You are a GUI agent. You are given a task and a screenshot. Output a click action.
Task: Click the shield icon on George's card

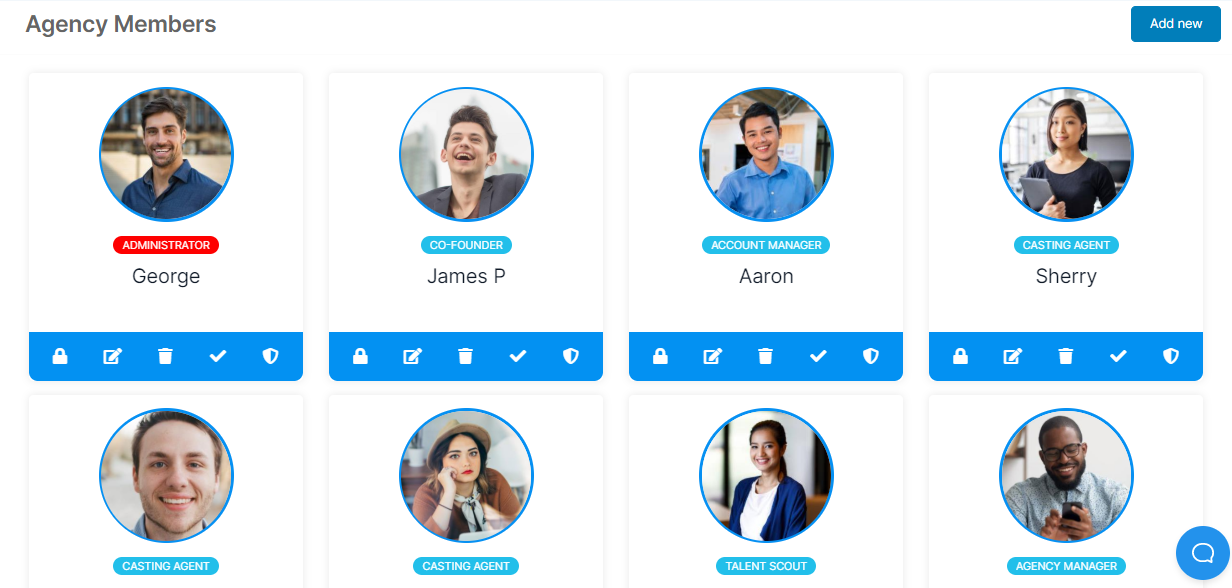[271, 356]
